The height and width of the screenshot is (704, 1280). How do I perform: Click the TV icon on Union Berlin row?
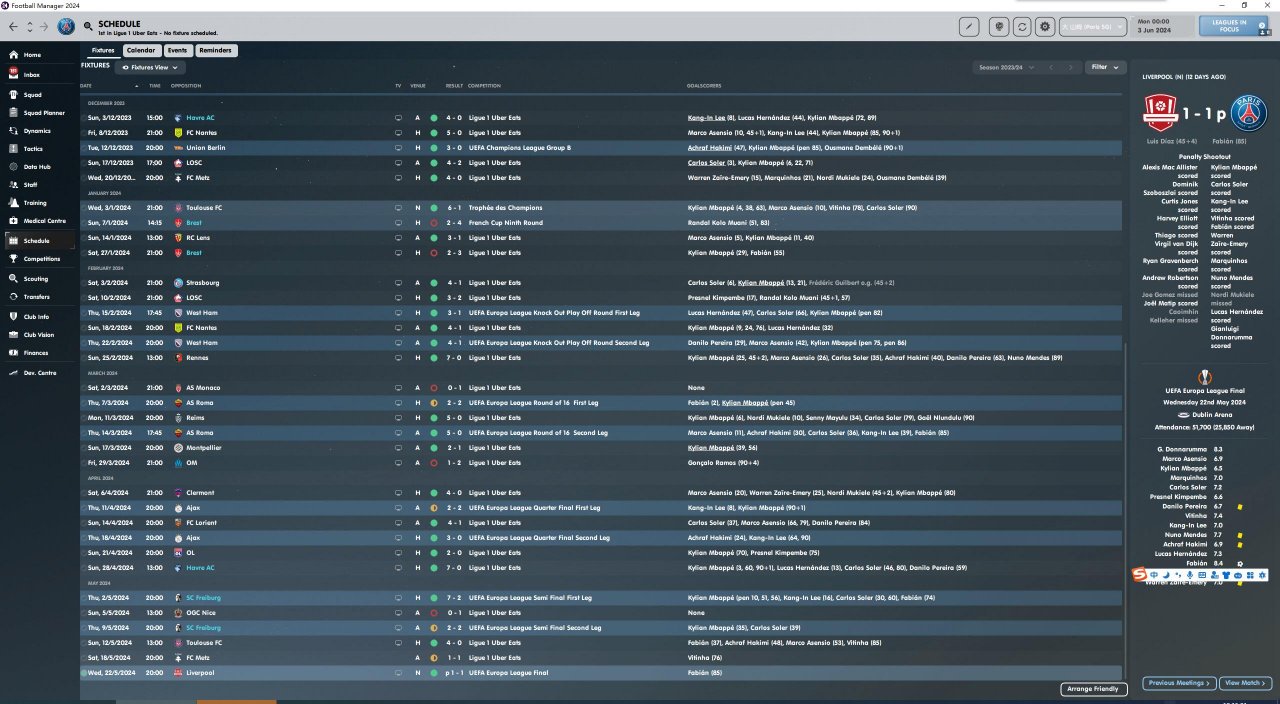tap(398, 148)
